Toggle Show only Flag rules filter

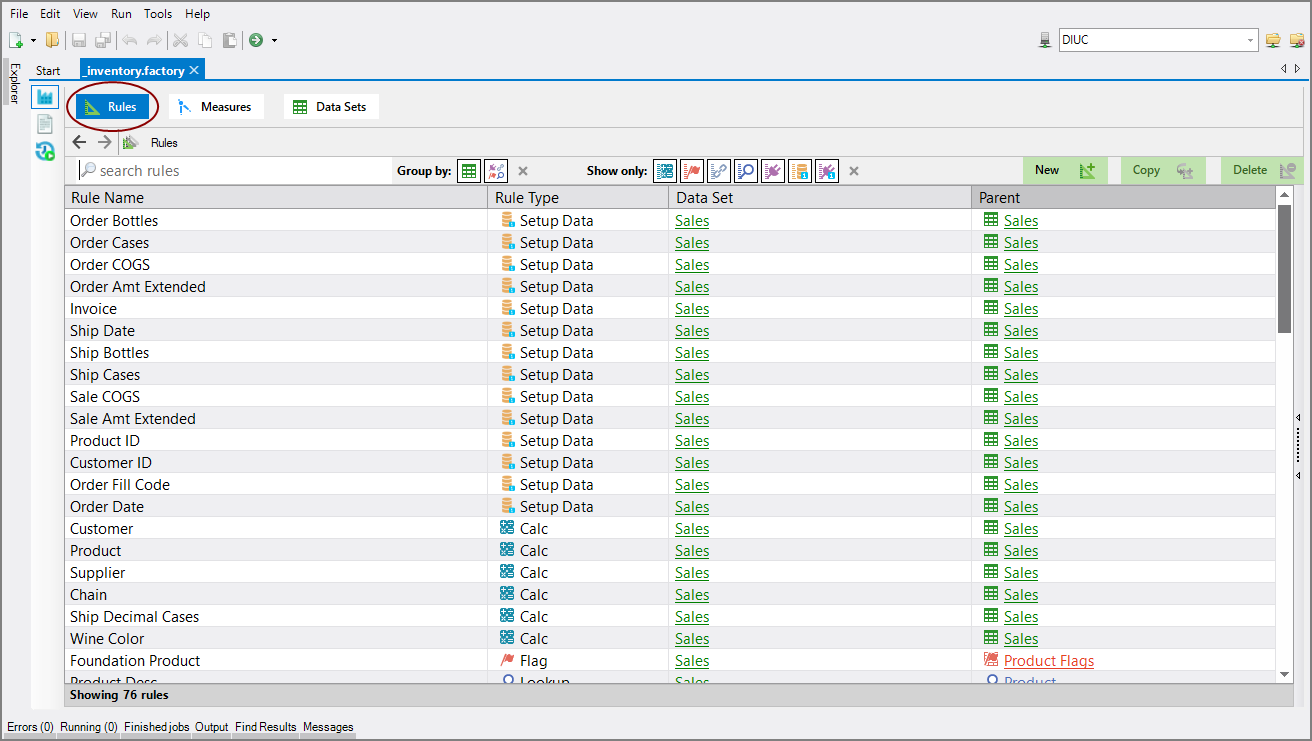point(692,171)
